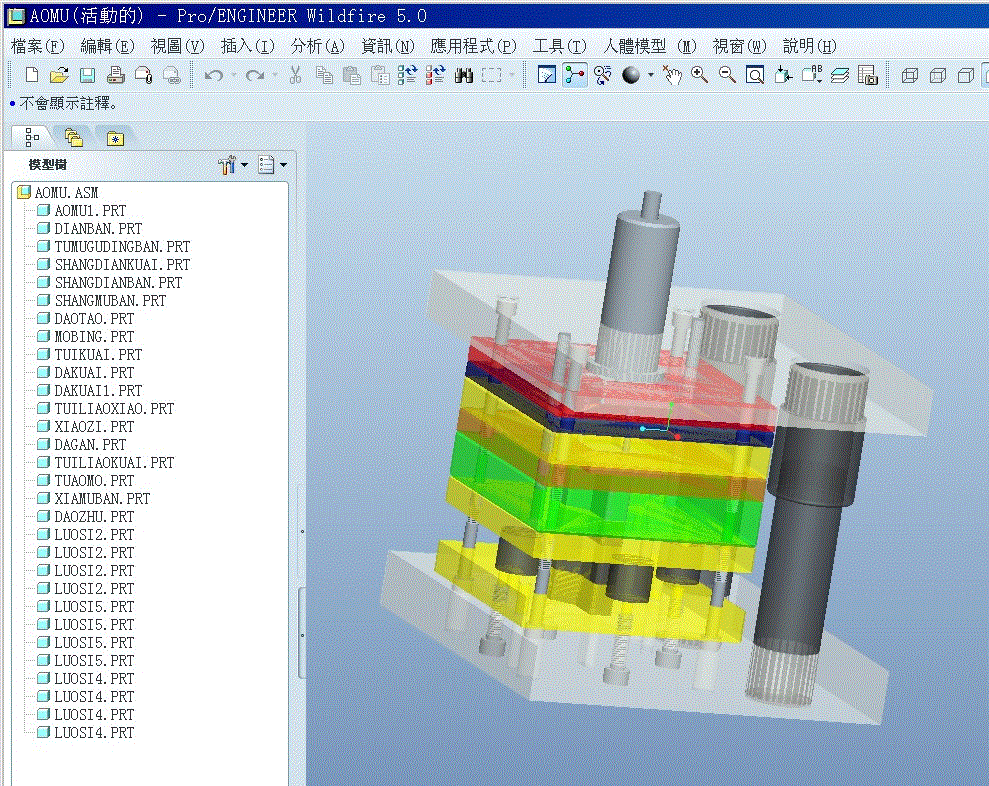Save the model with the floppy icon
This screenshot has width=989, height=786.
(87, 75)
